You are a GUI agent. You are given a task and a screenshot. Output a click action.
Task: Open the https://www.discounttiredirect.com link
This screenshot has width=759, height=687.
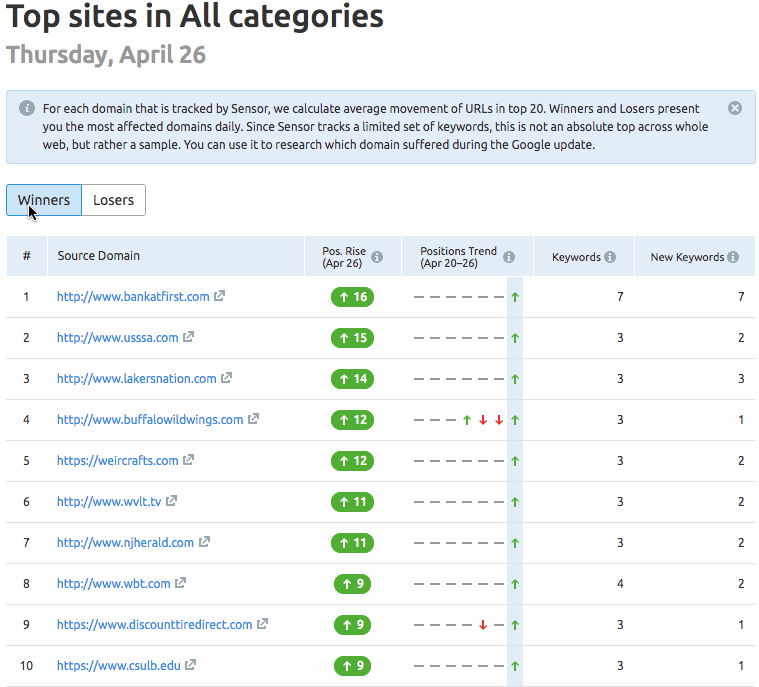(x=154, y=625)
